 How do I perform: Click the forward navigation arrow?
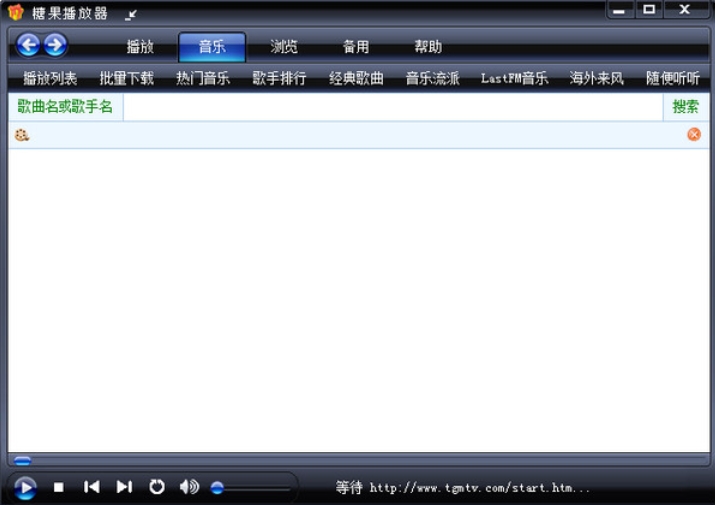(56, 45)
